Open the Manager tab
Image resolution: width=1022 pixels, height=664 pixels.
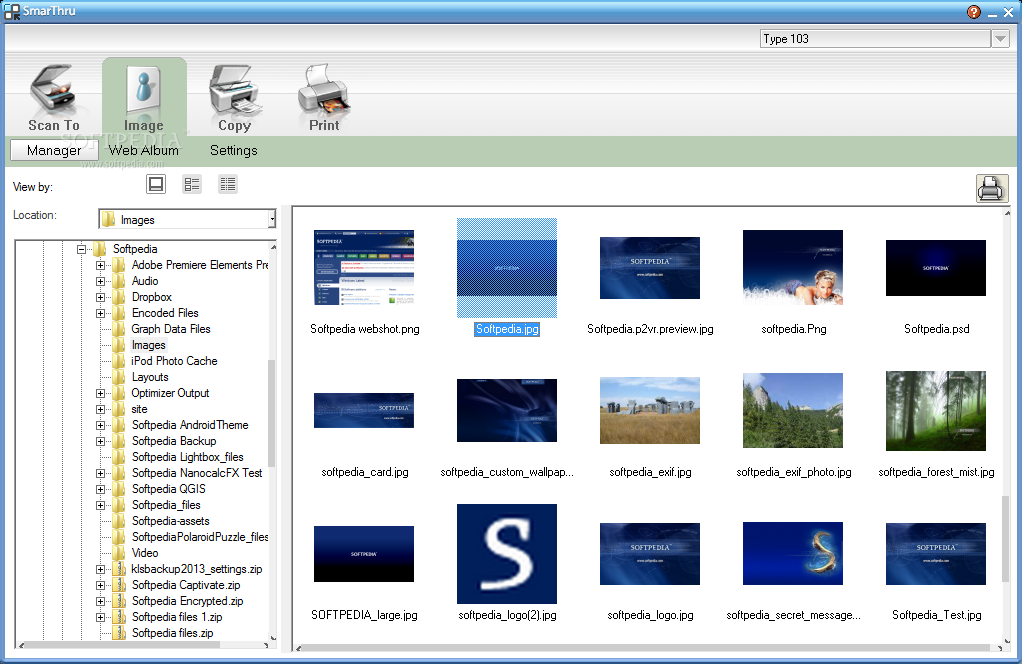(54, 151)
